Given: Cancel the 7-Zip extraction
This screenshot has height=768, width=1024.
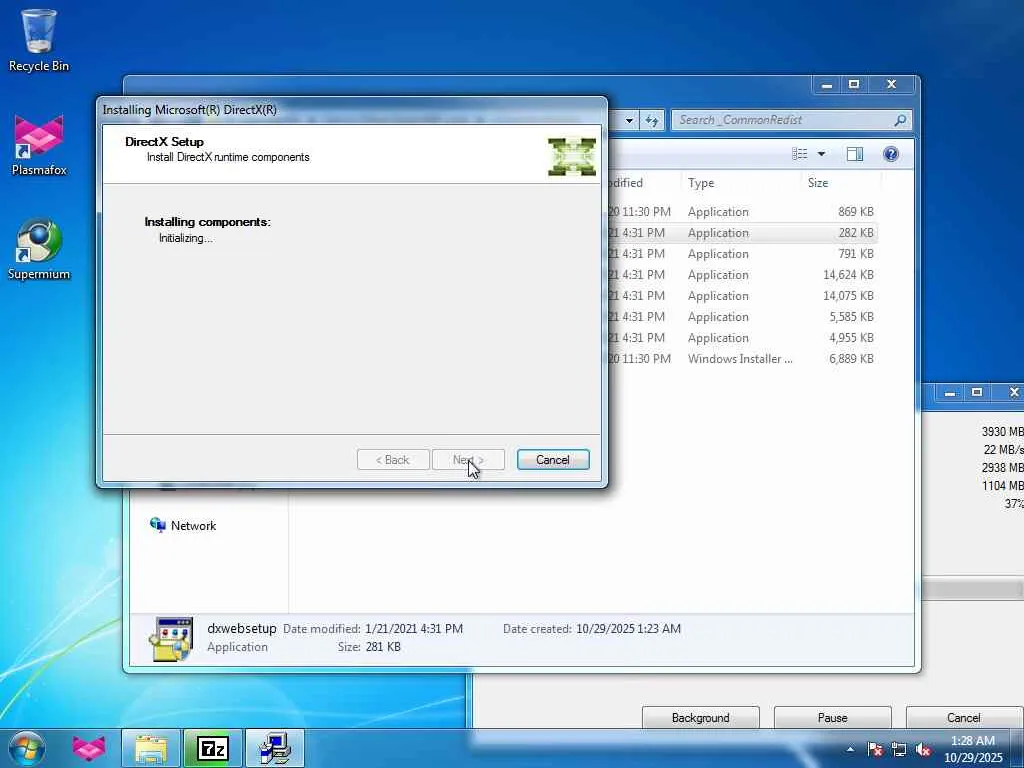Looking at the screenshot, I should (x=964, y=718).
